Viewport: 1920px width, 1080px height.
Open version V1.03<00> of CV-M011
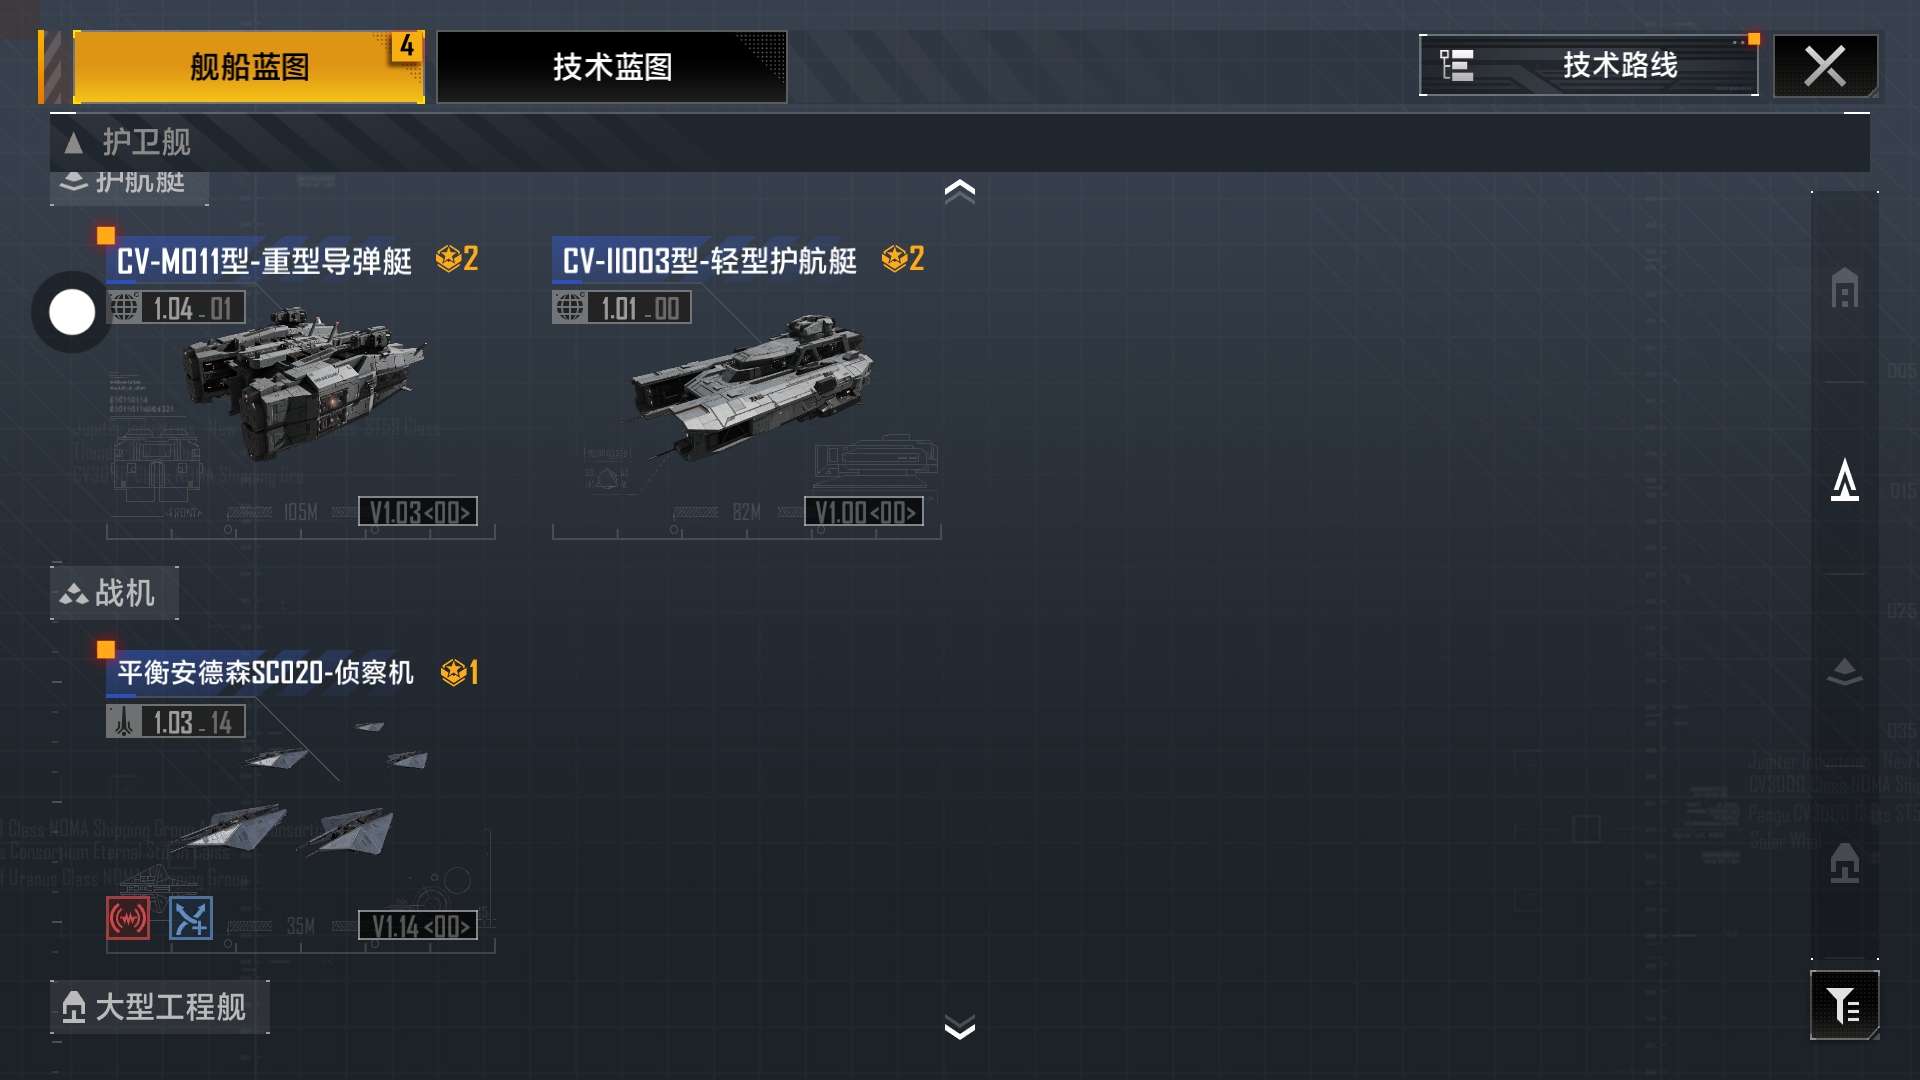418,512
